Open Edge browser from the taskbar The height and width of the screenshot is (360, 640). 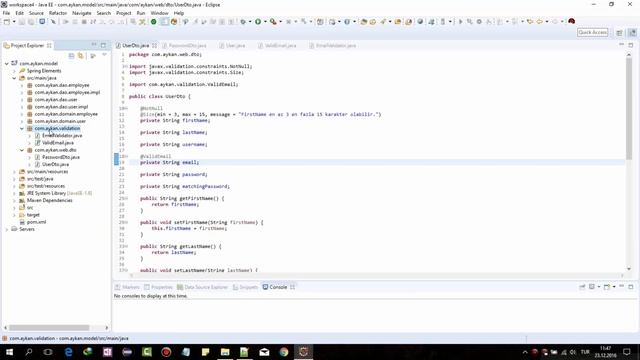click(68, 352)
